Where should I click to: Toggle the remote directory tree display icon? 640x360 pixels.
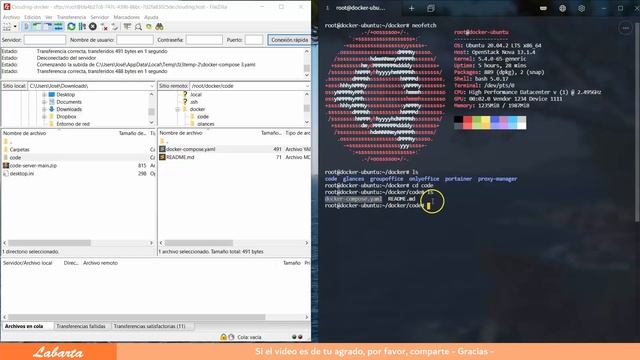pos(48,27)
